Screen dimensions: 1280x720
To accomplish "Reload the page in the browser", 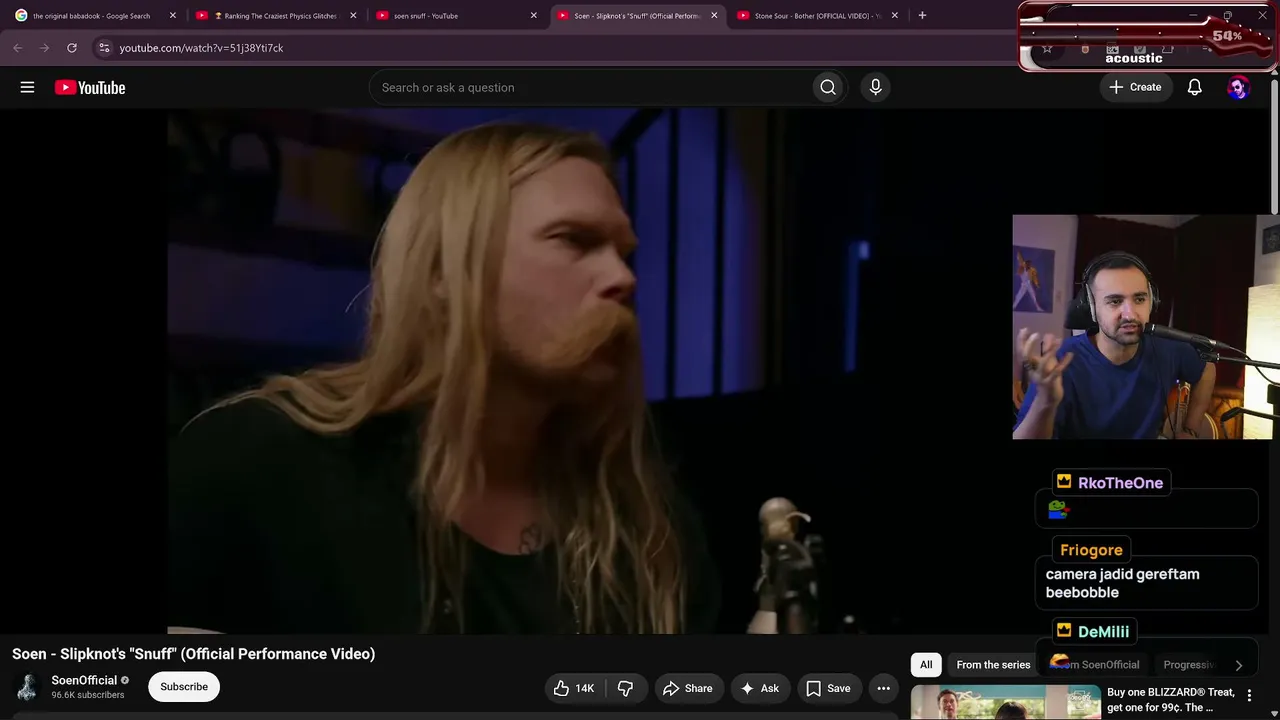I will pyautogui.click(x=72, y=48).
